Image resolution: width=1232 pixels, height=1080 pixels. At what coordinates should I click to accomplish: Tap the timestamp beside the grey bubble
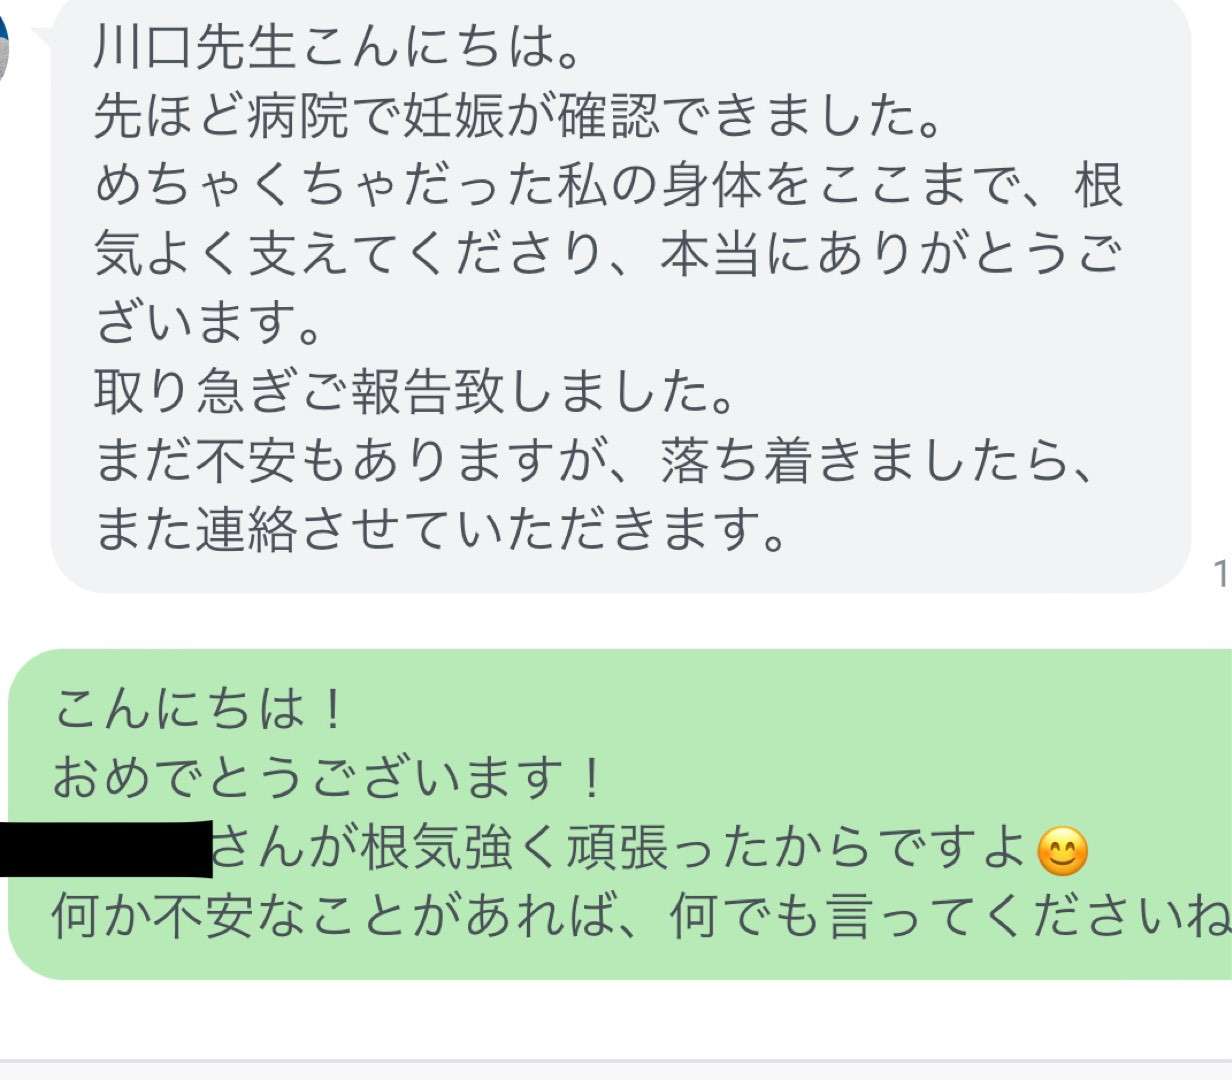pyautogui.click(x=1222, y=573)
